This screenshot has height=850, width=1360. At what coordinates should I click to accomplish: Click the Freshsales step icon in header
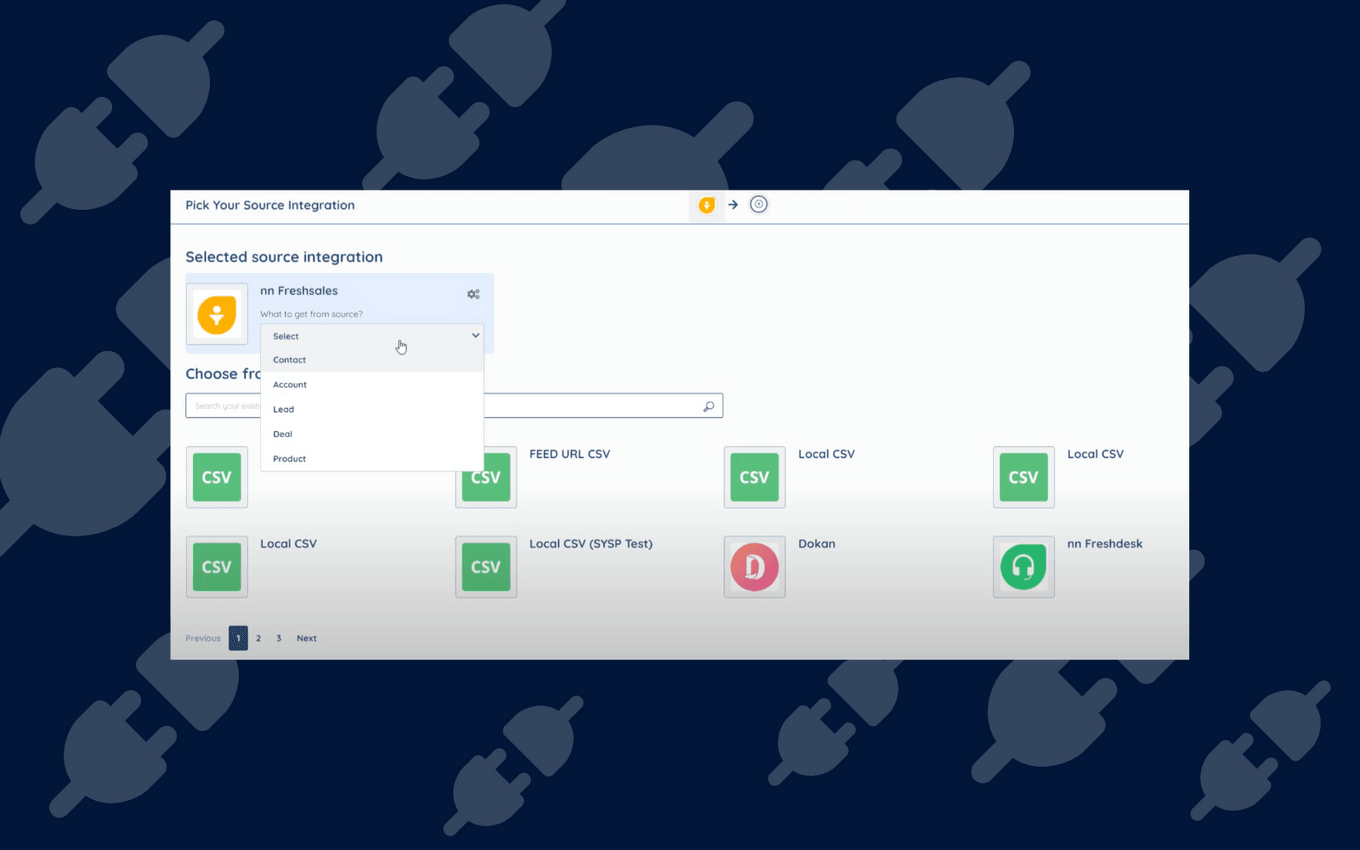(706, 205)
